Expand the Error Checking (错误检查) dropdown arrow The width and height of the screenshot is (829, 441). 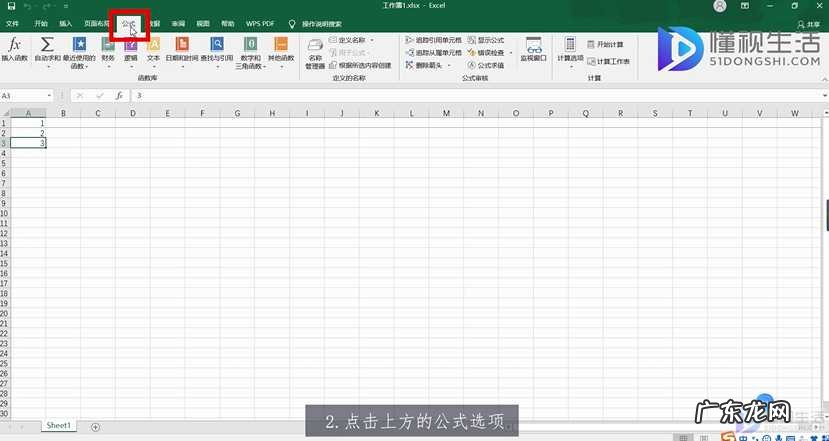pos(511,53)
